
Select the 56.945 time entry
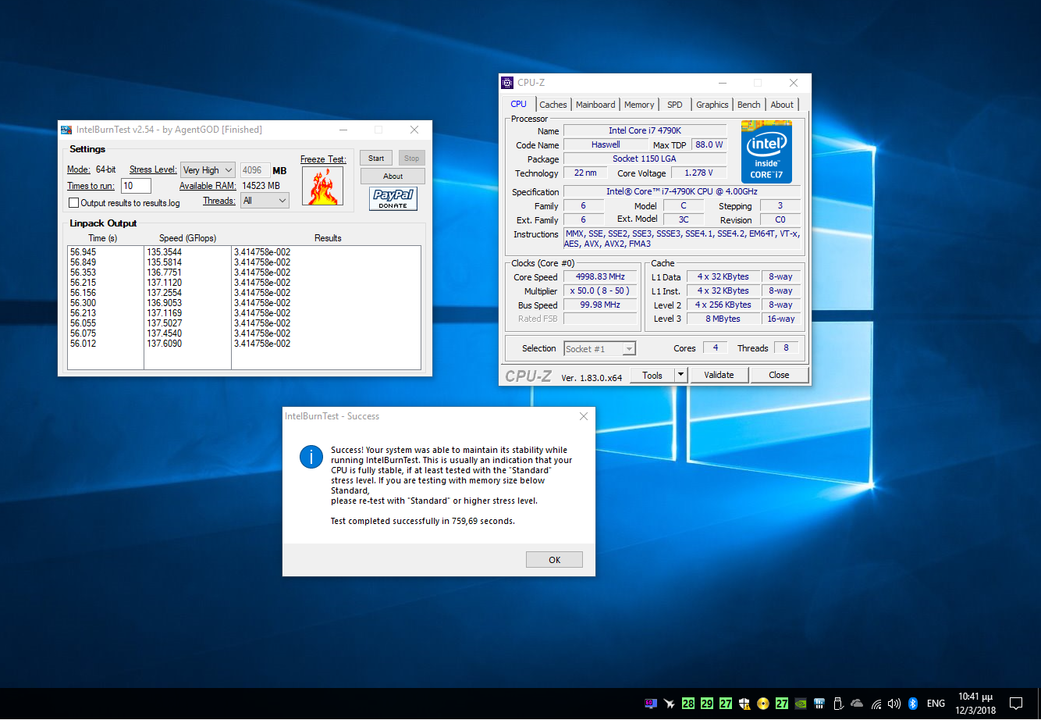pyautogui.click(x=83, y=252)
